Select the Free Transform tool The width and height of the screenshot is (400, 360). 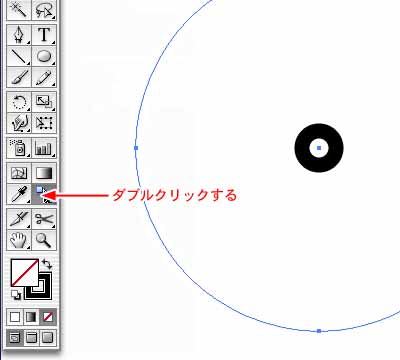(x=44, y=123)
